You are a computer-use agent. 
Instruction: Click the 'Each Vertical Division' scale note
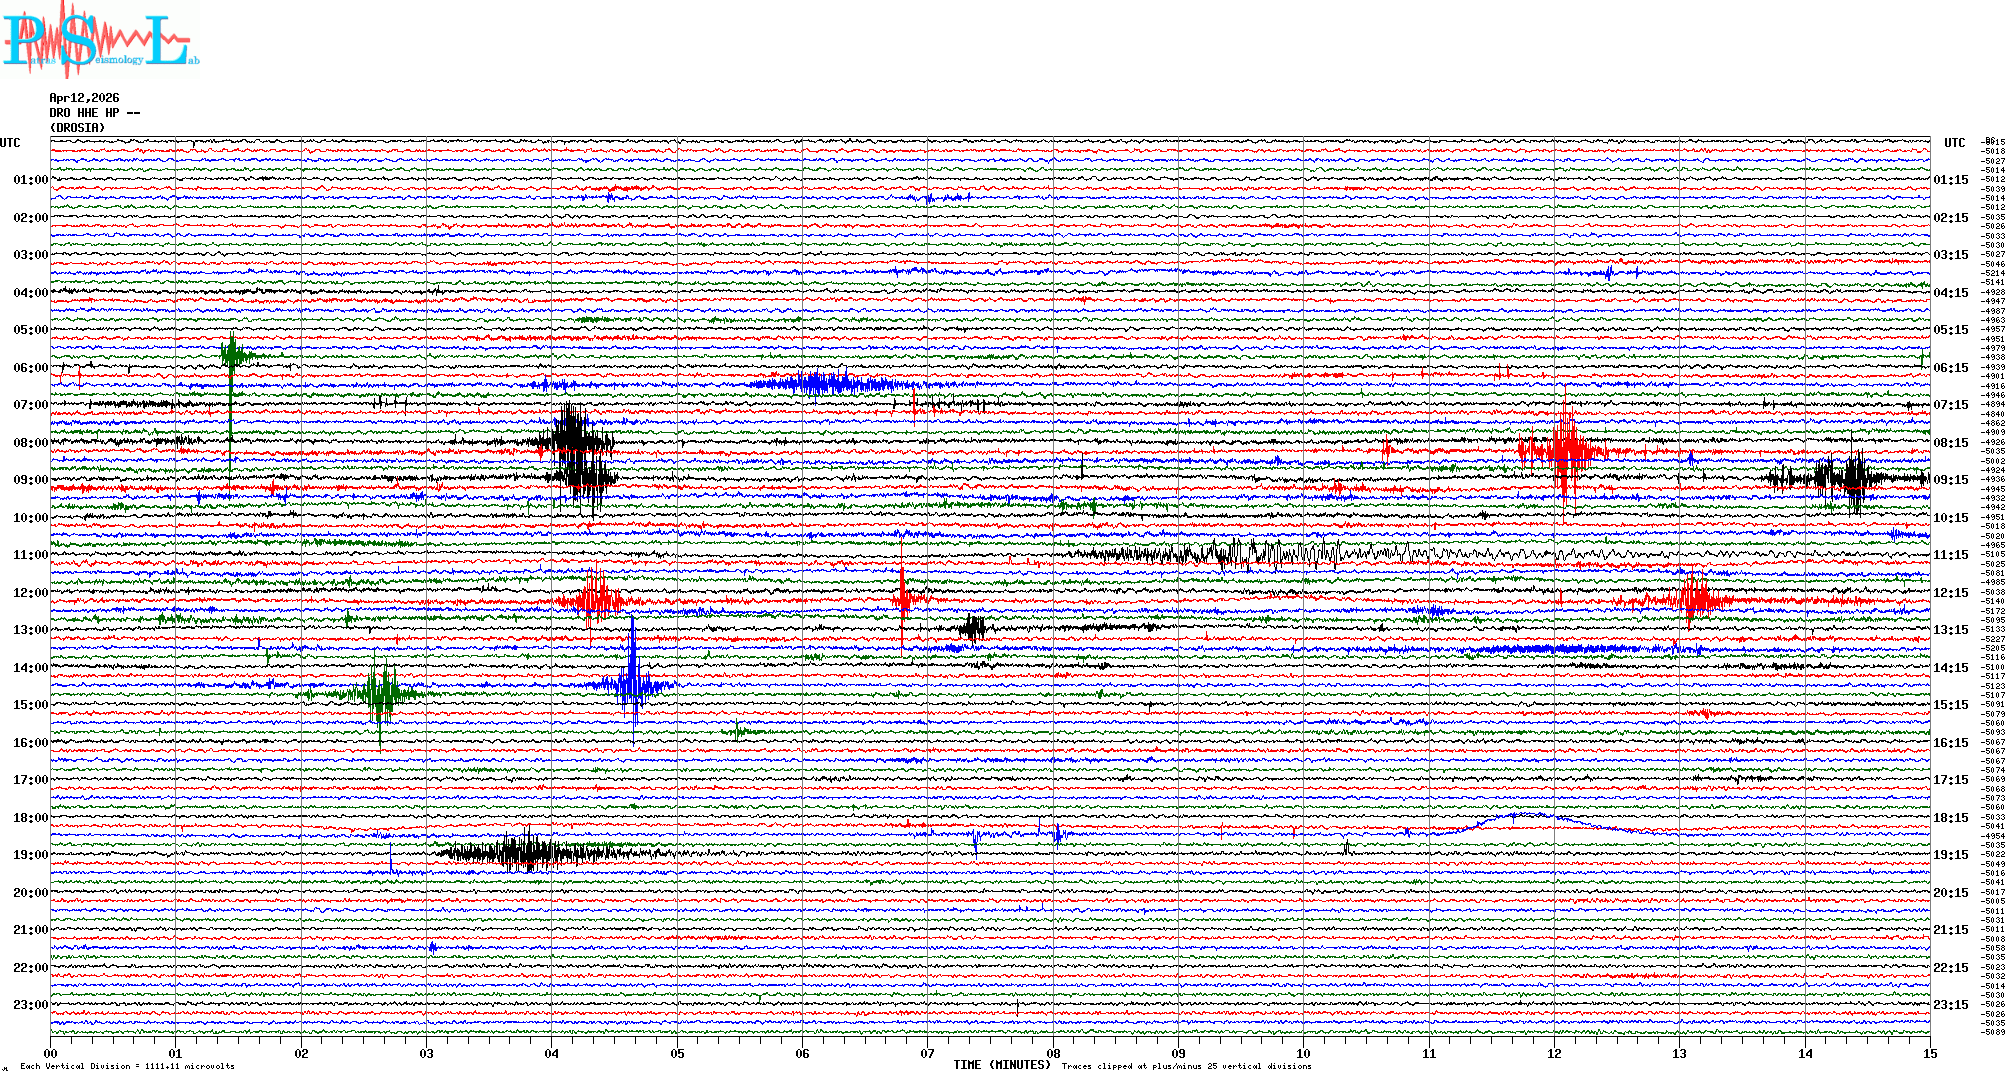[127, 1066]
